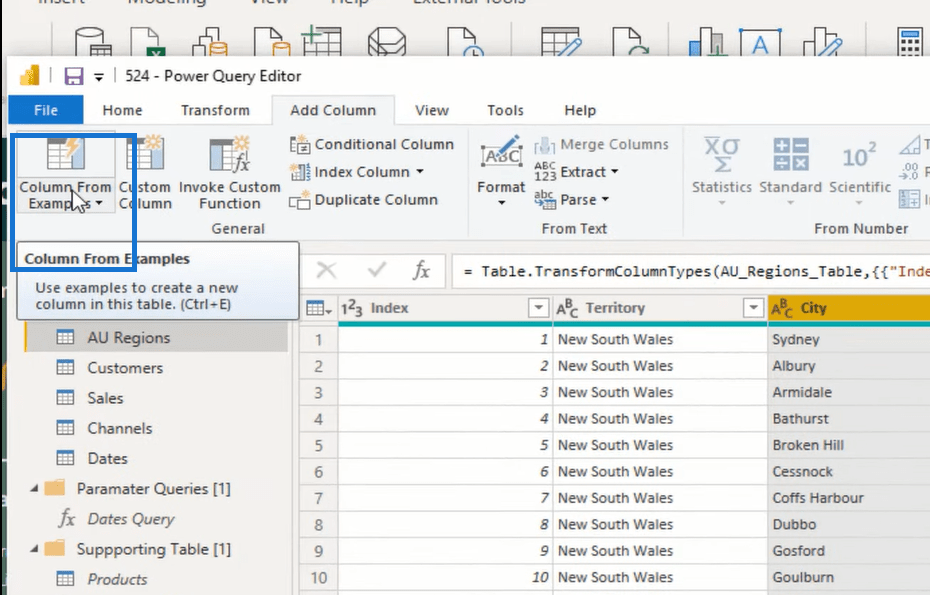The height and width of the screenshot is (595, 930).
Task: Click the Armidale cell
Action: [x=849, y=392]
